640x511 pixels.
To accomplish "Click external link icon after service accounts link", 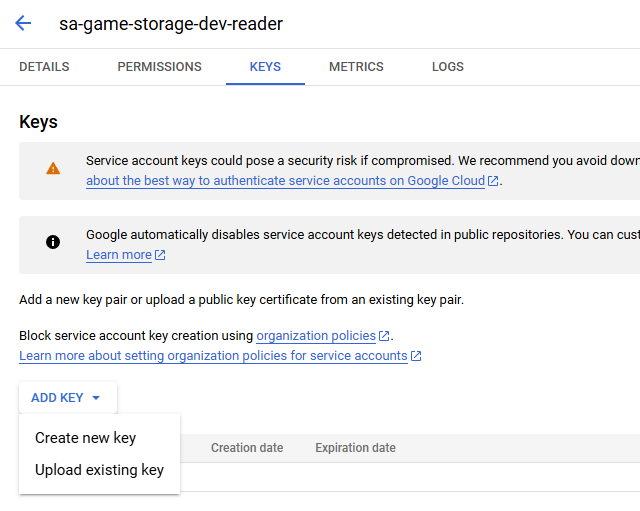I will (416, 356).
